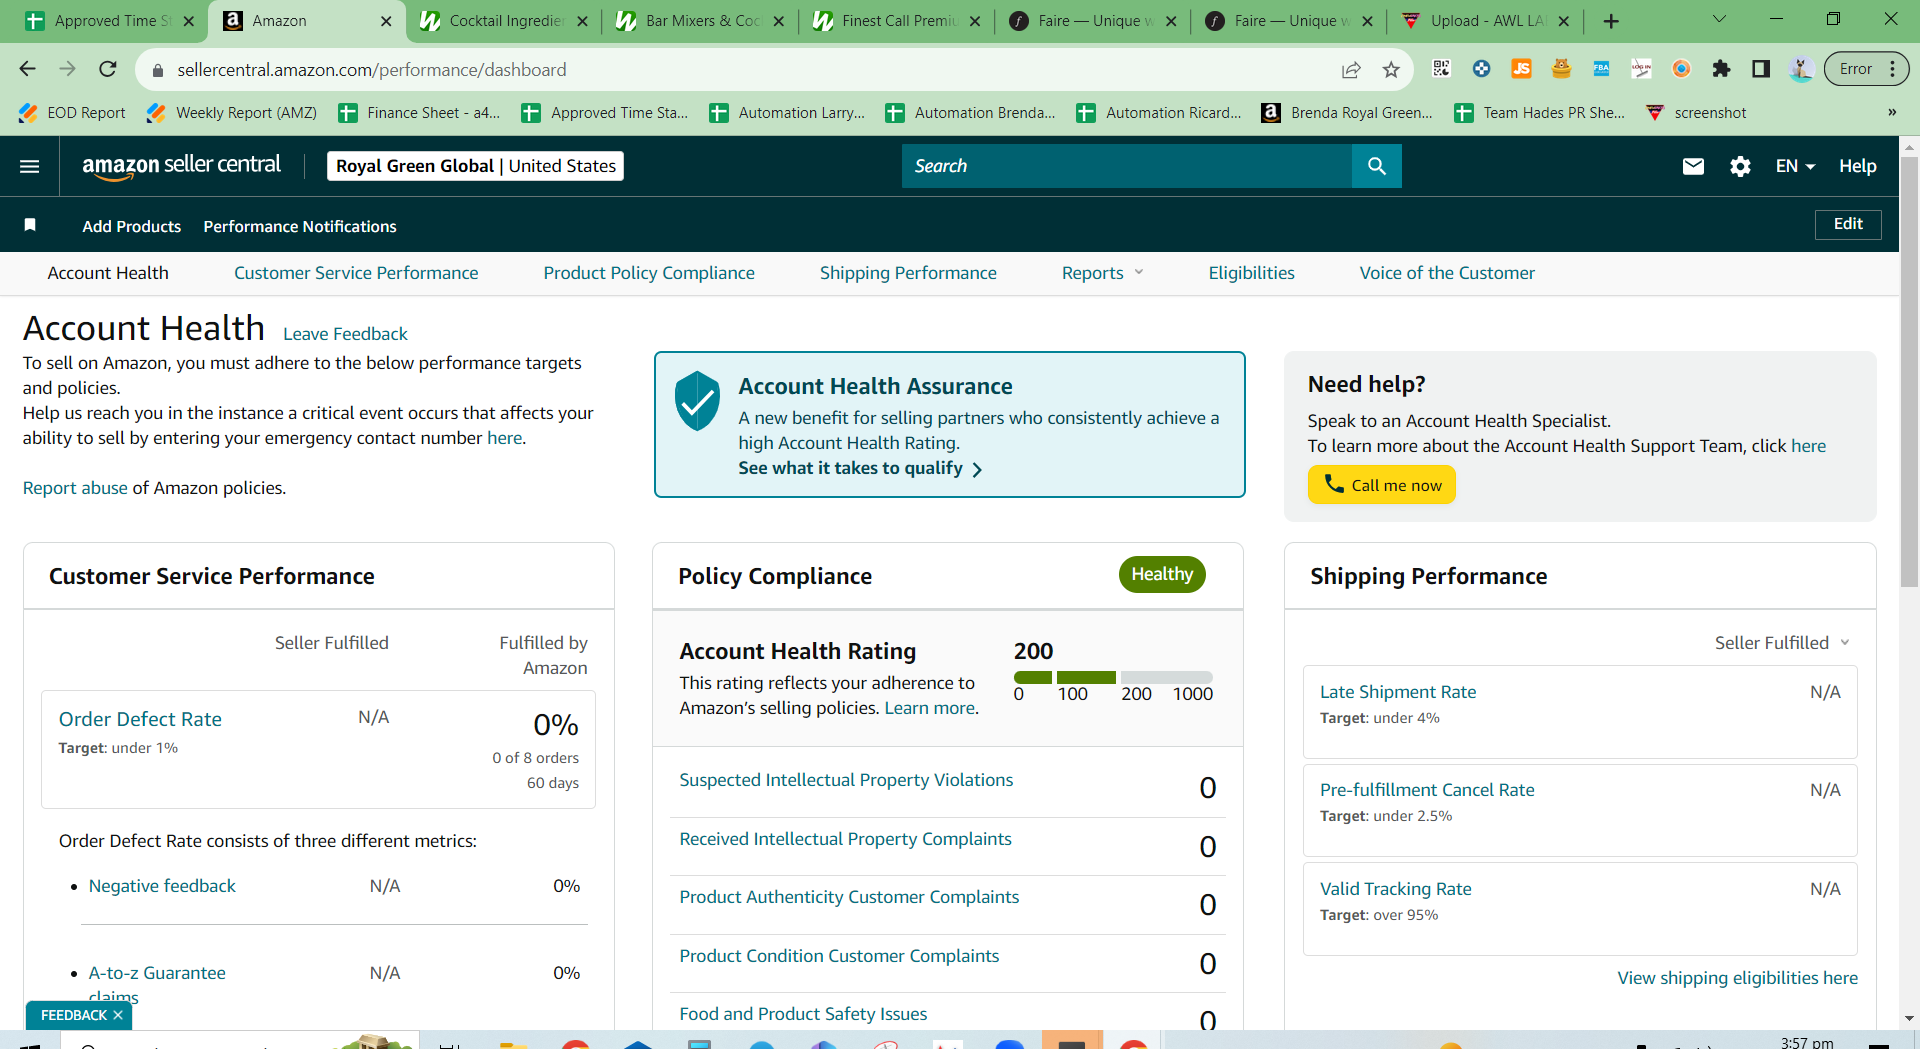1920x1049 pixels.
Task: Open the Valid Tracking Rate link
Action: (1396, 889)
